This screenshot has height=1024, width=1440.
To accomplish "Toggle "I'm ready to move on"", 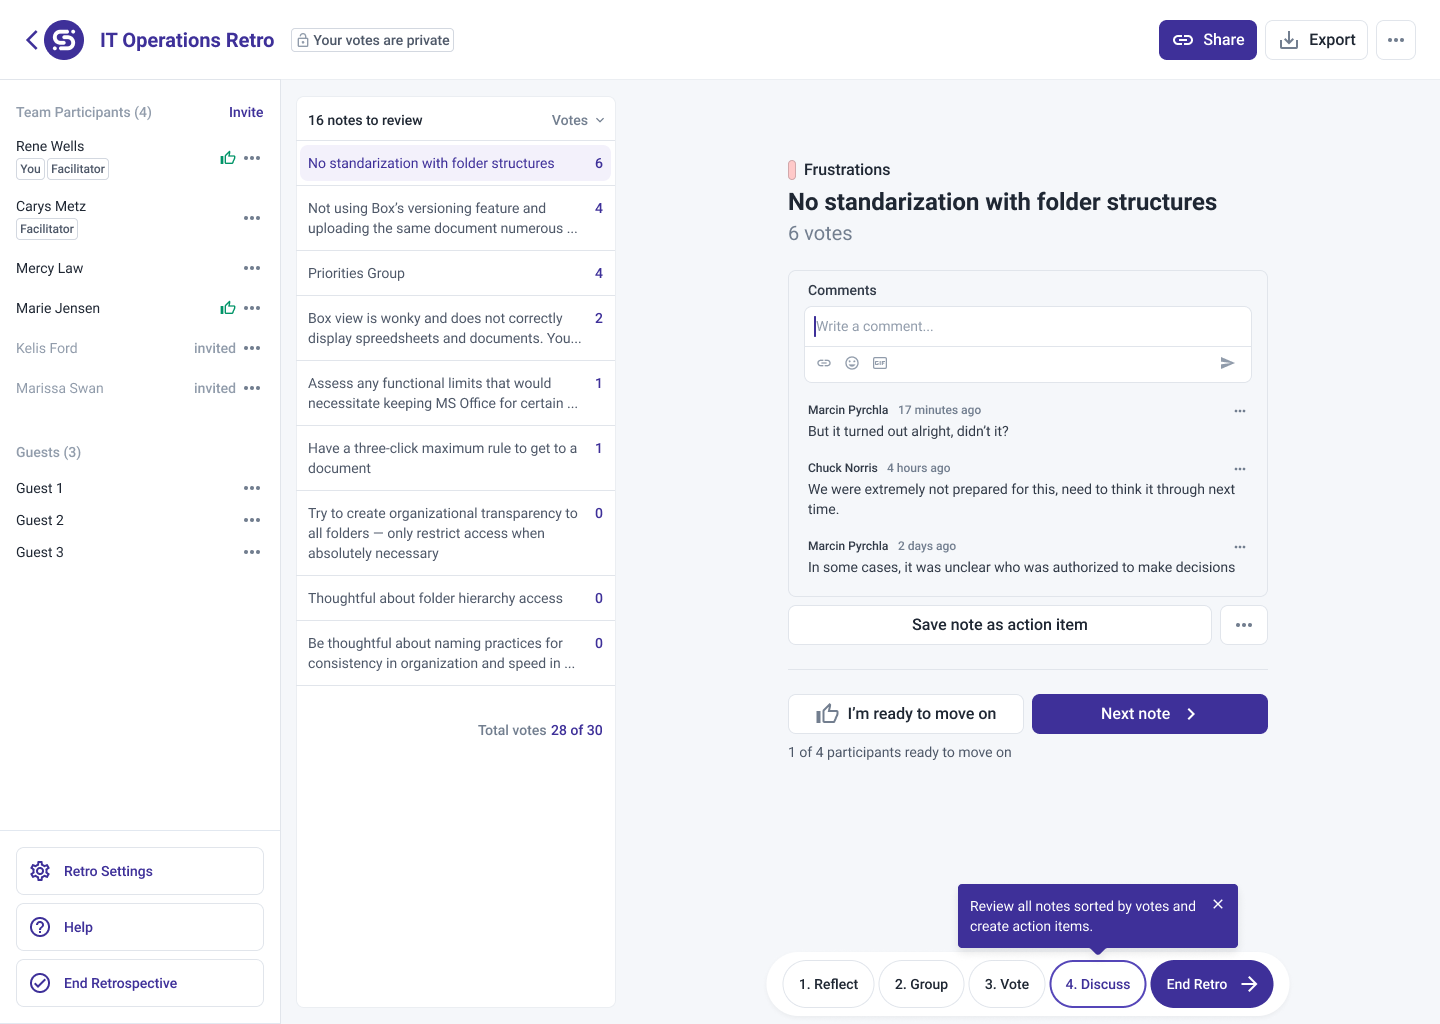I will click(x=906, y=714).
